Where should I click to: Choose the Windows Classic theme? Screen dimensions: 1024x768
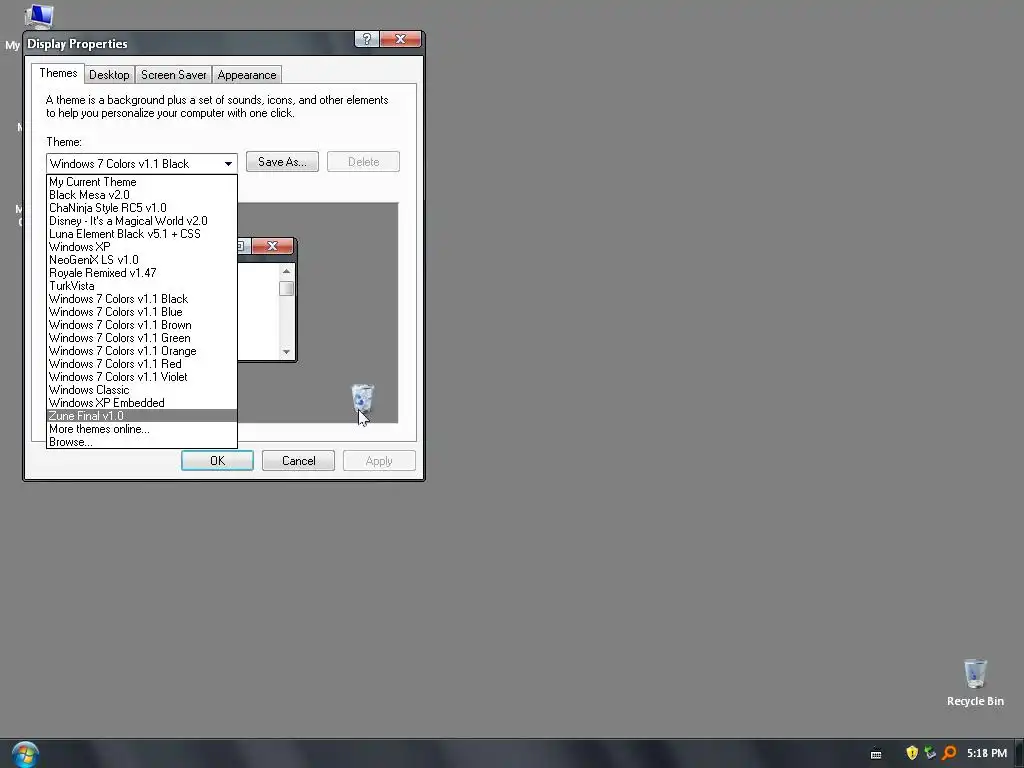(142, 390)
